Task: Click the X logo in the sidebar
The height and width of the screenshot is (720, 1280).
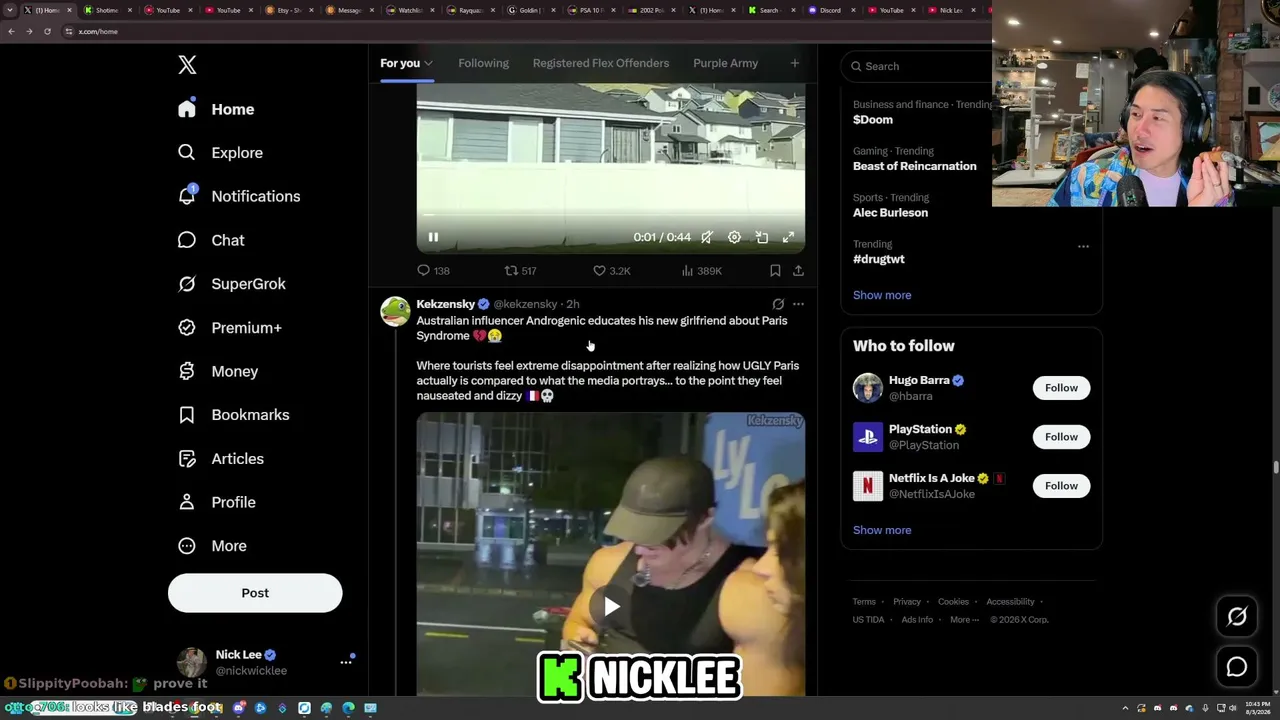Action: click(187, 65)
